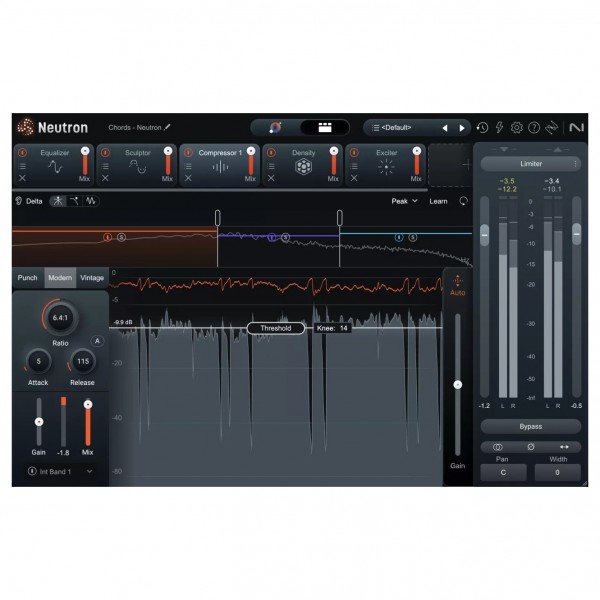Click the Limiter button
The image size is (600, 600).
point(531,164)
